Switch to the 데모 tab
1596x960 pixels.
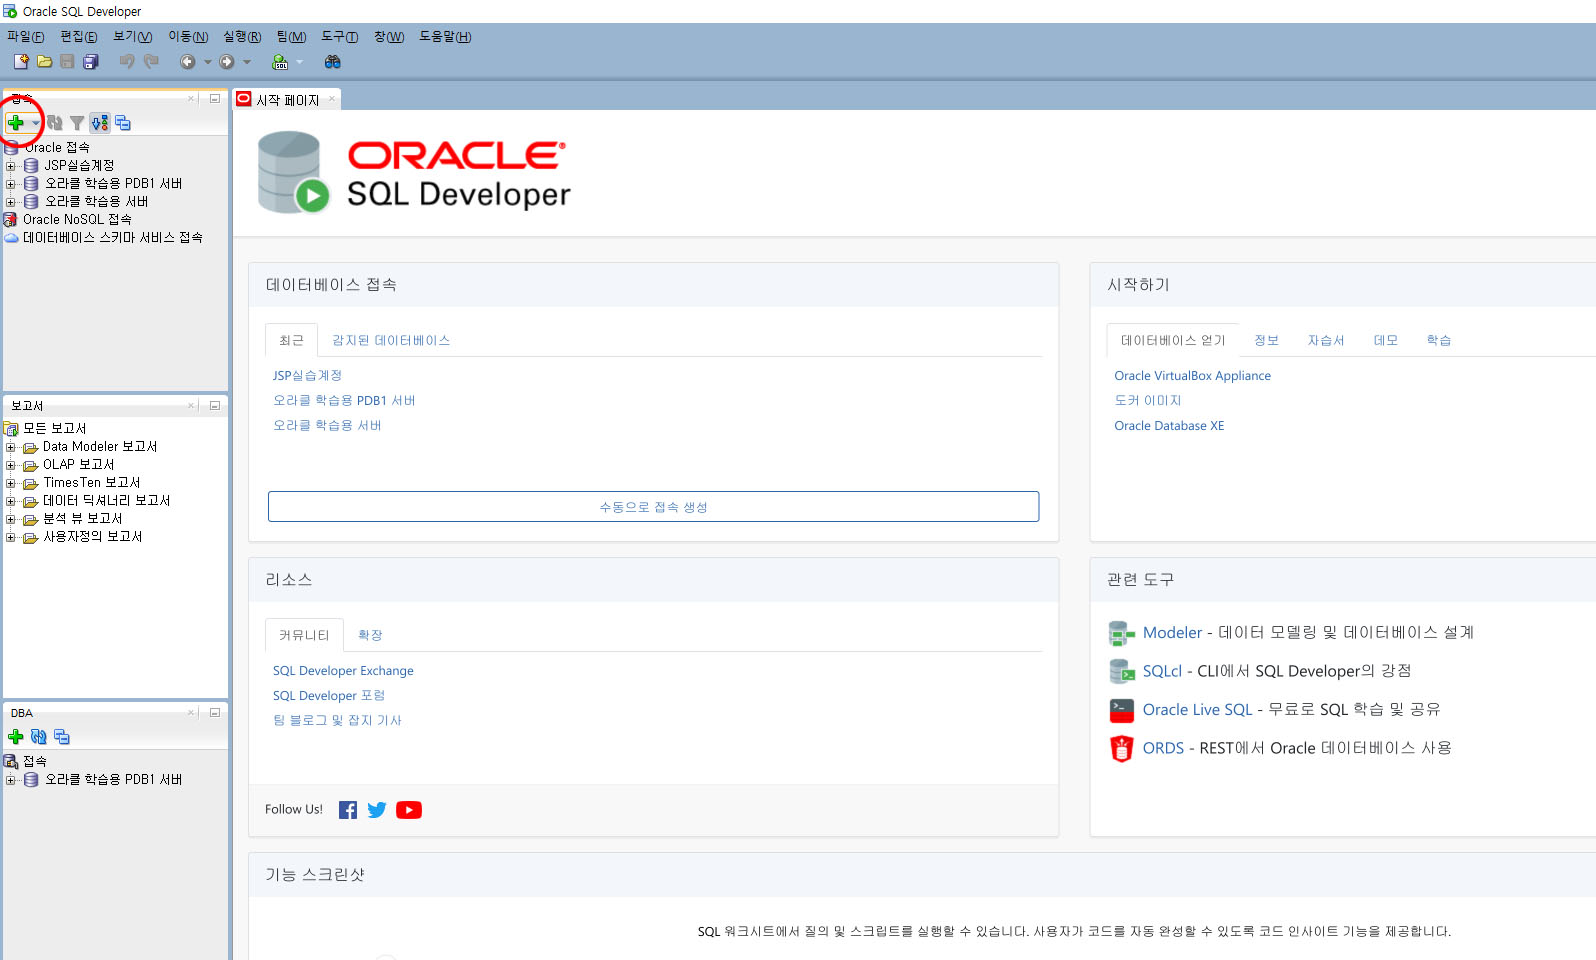point(1386,340)
